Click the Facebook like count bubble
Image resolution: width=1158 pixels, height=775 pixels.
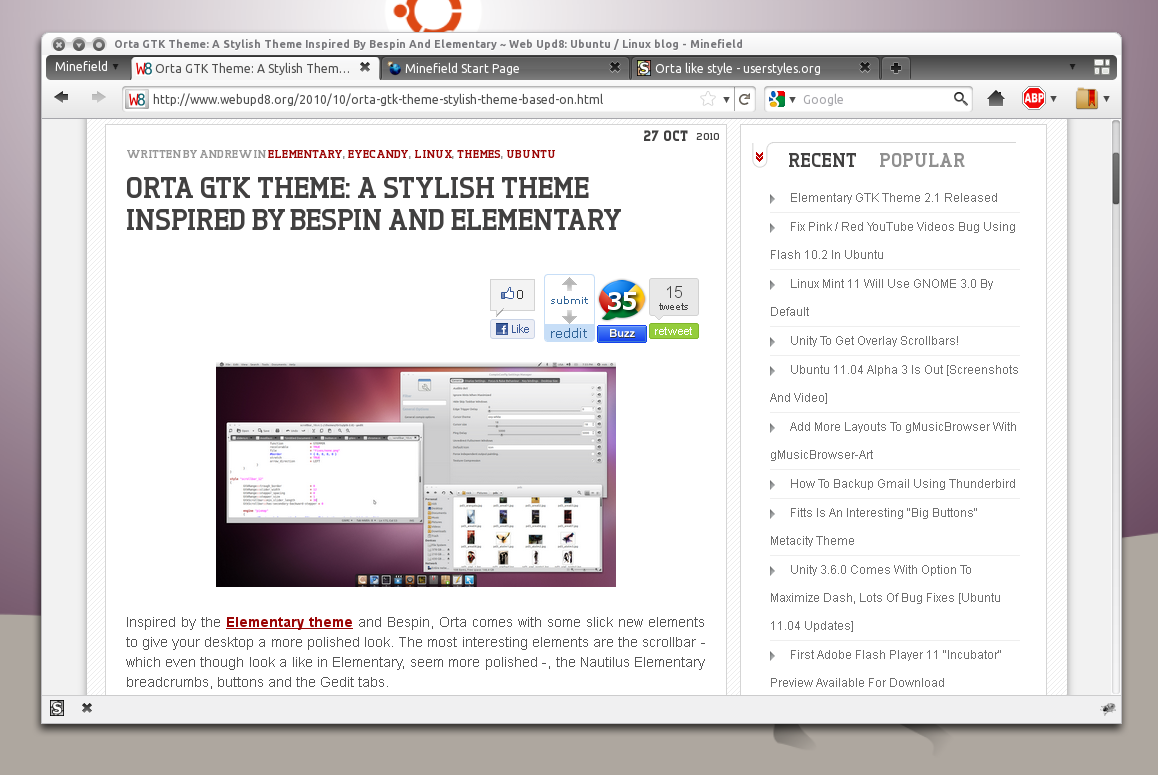pos(513,296)
